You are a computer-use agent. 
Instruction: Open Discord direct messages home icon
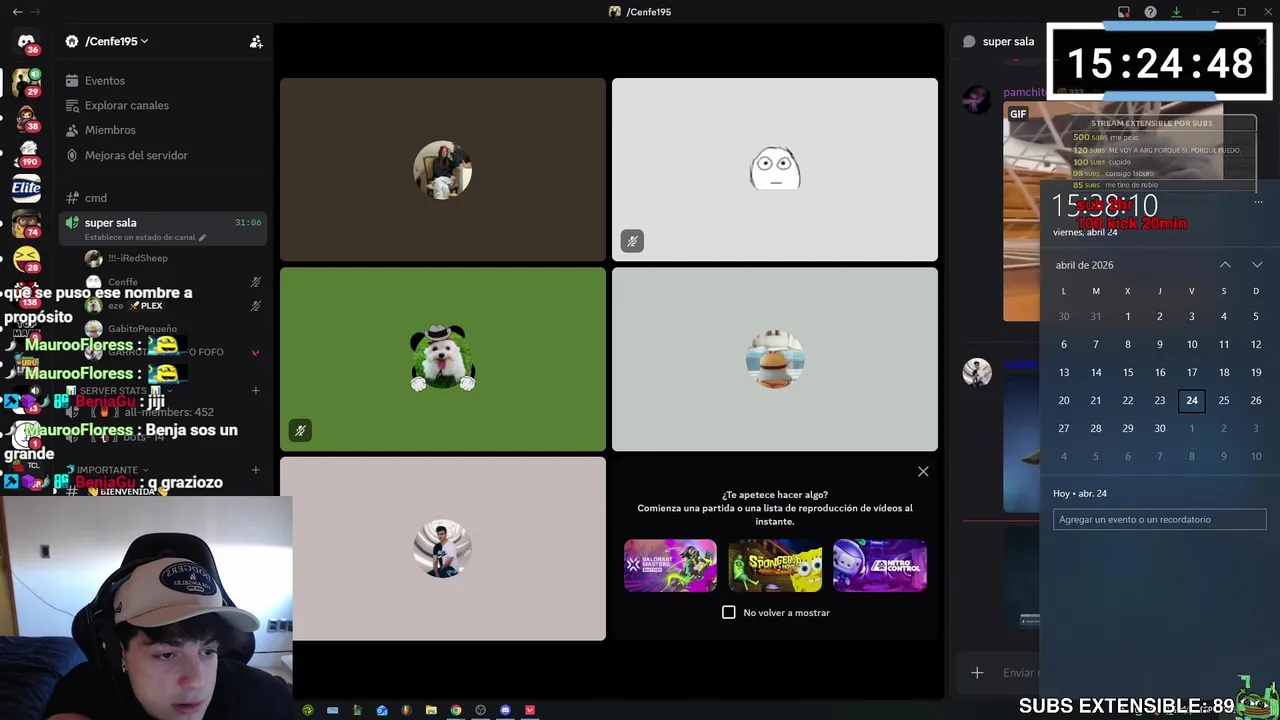(27, 42)
